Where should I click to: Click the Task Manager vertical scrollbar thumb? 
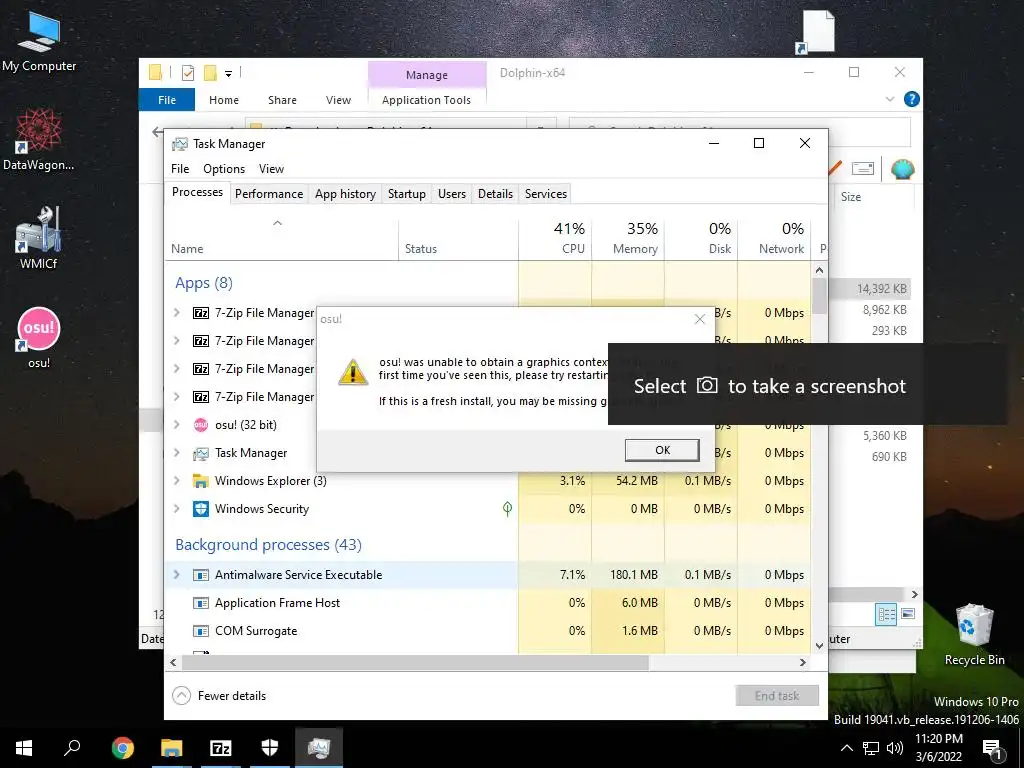(x=820, y=296)
